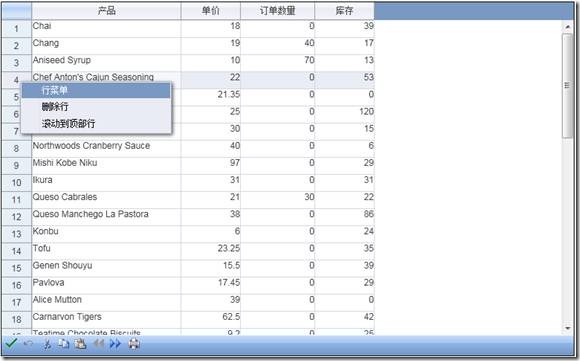Click unit price 97 cell

[211, 165]
